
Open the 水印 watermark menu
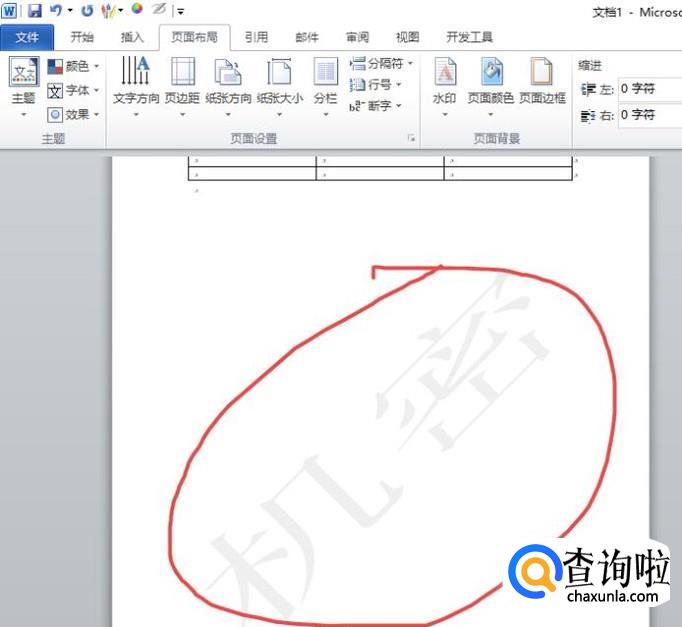(x=445, y=86)
